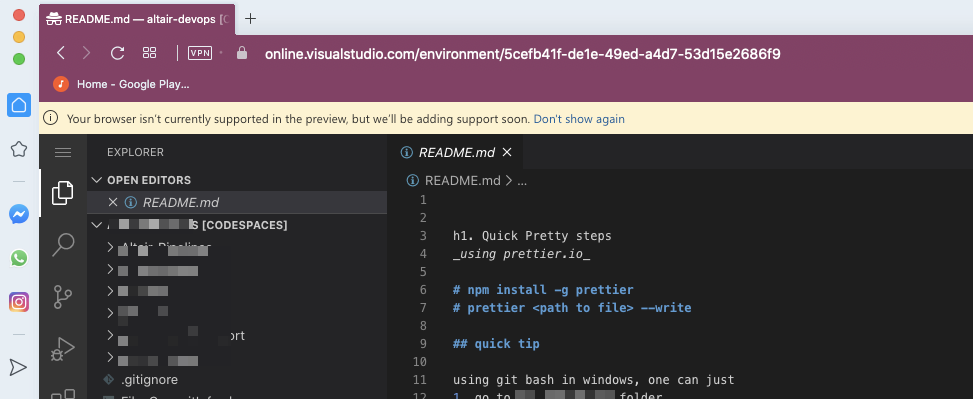Go back in browser history
Screen dimensions: 973x399
pyautogui.click(x=60, y=53)
